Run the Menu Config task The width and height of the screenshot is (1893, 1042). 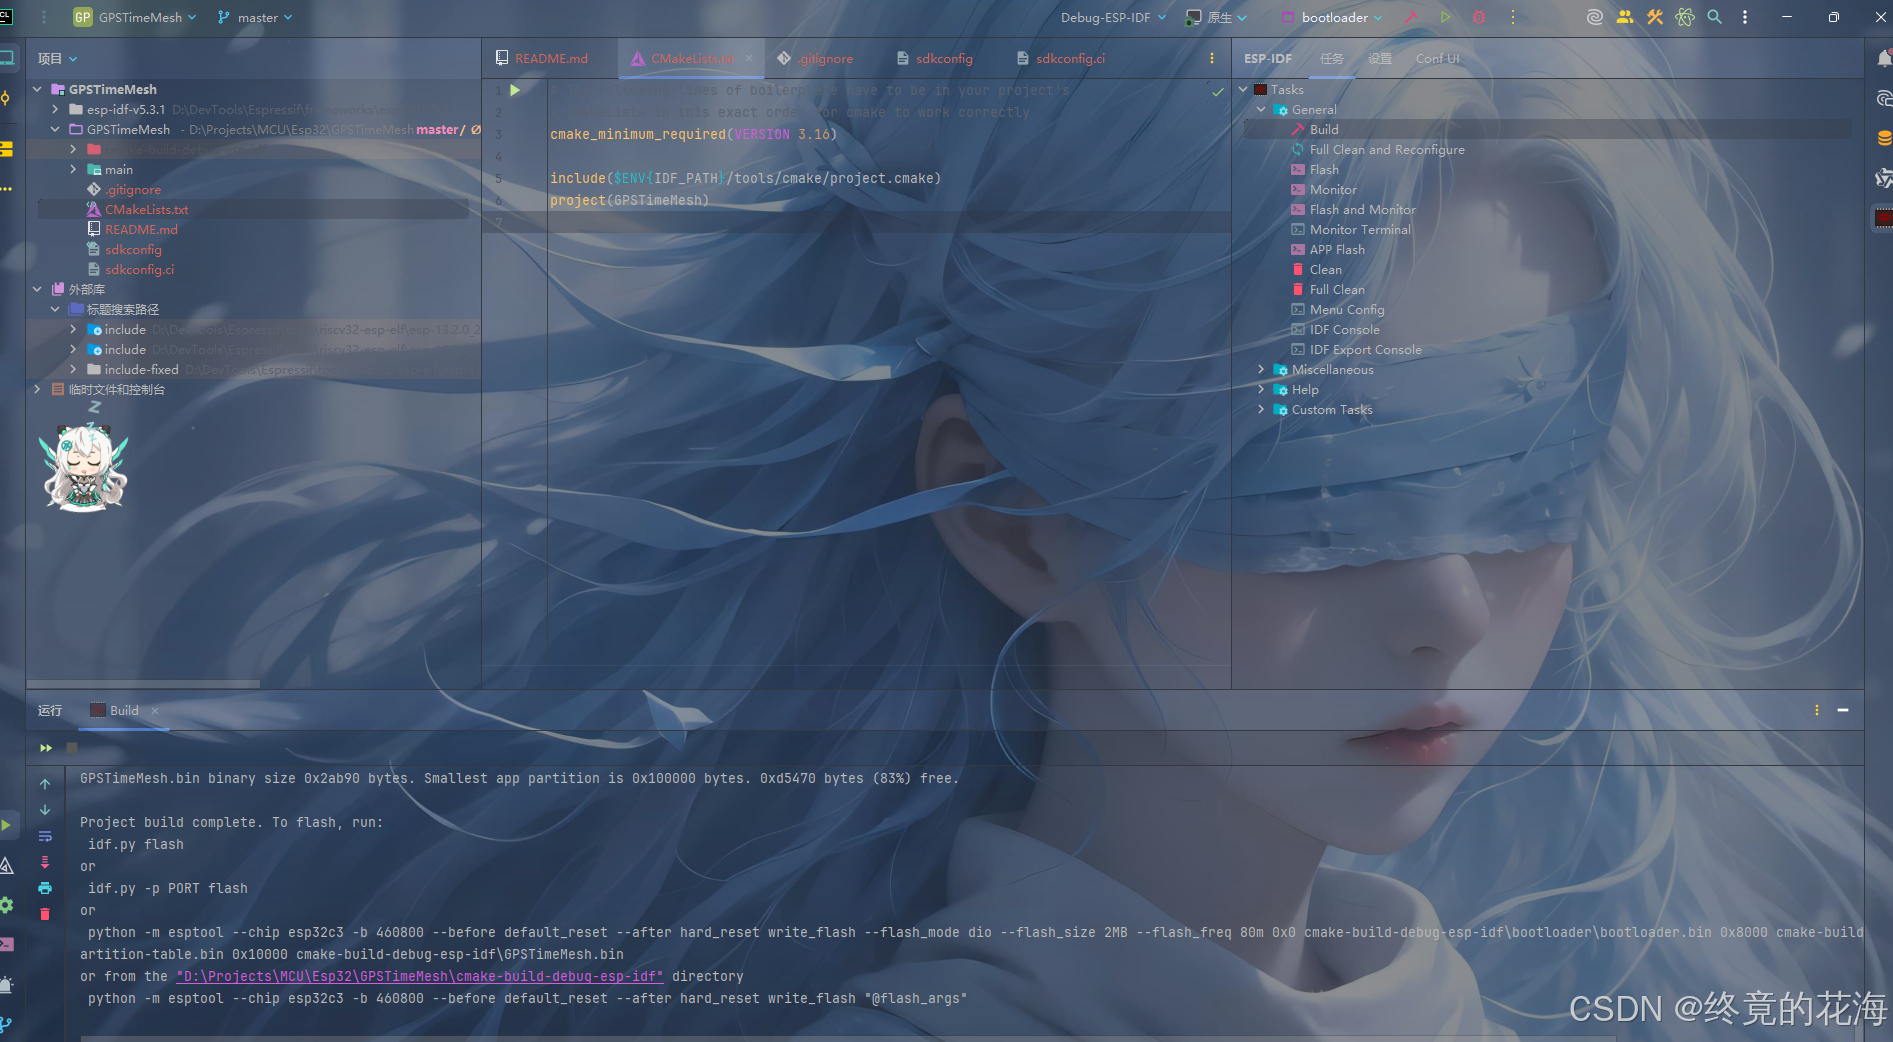pyautogui.click(x=1347, y=309)
